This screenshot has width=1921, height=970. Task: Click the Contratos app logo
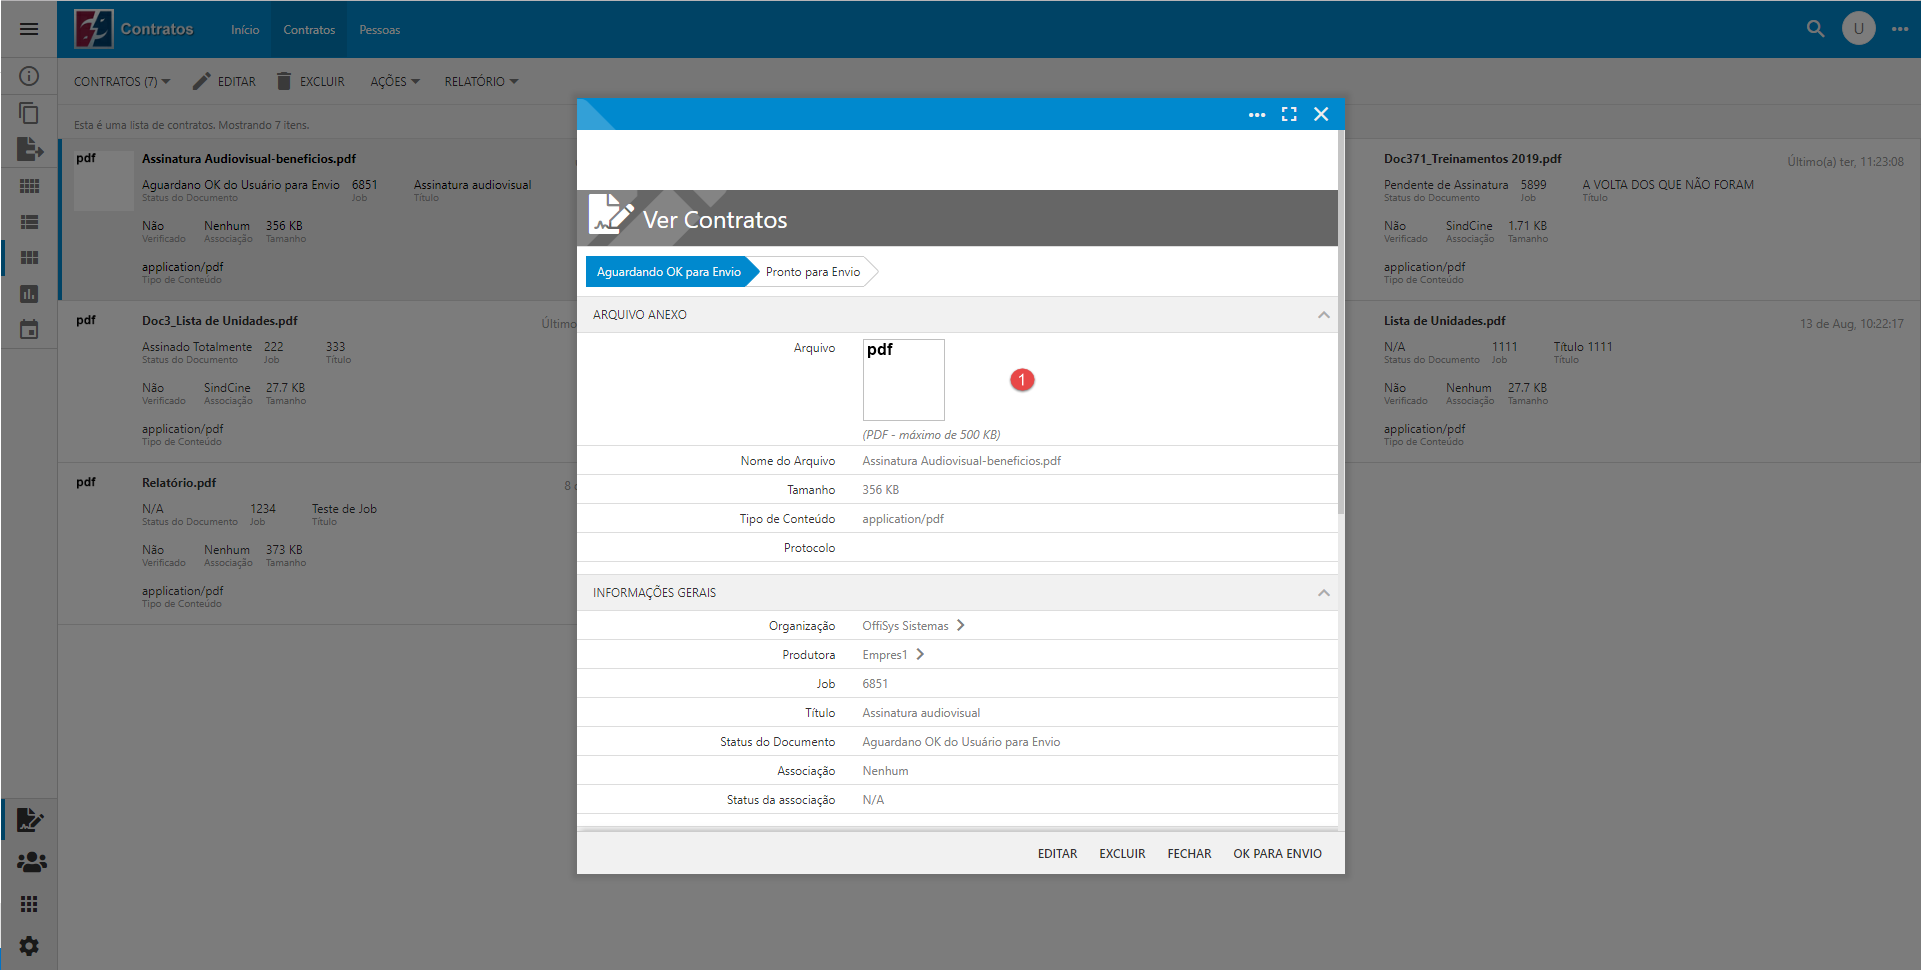tap(93, 29)
